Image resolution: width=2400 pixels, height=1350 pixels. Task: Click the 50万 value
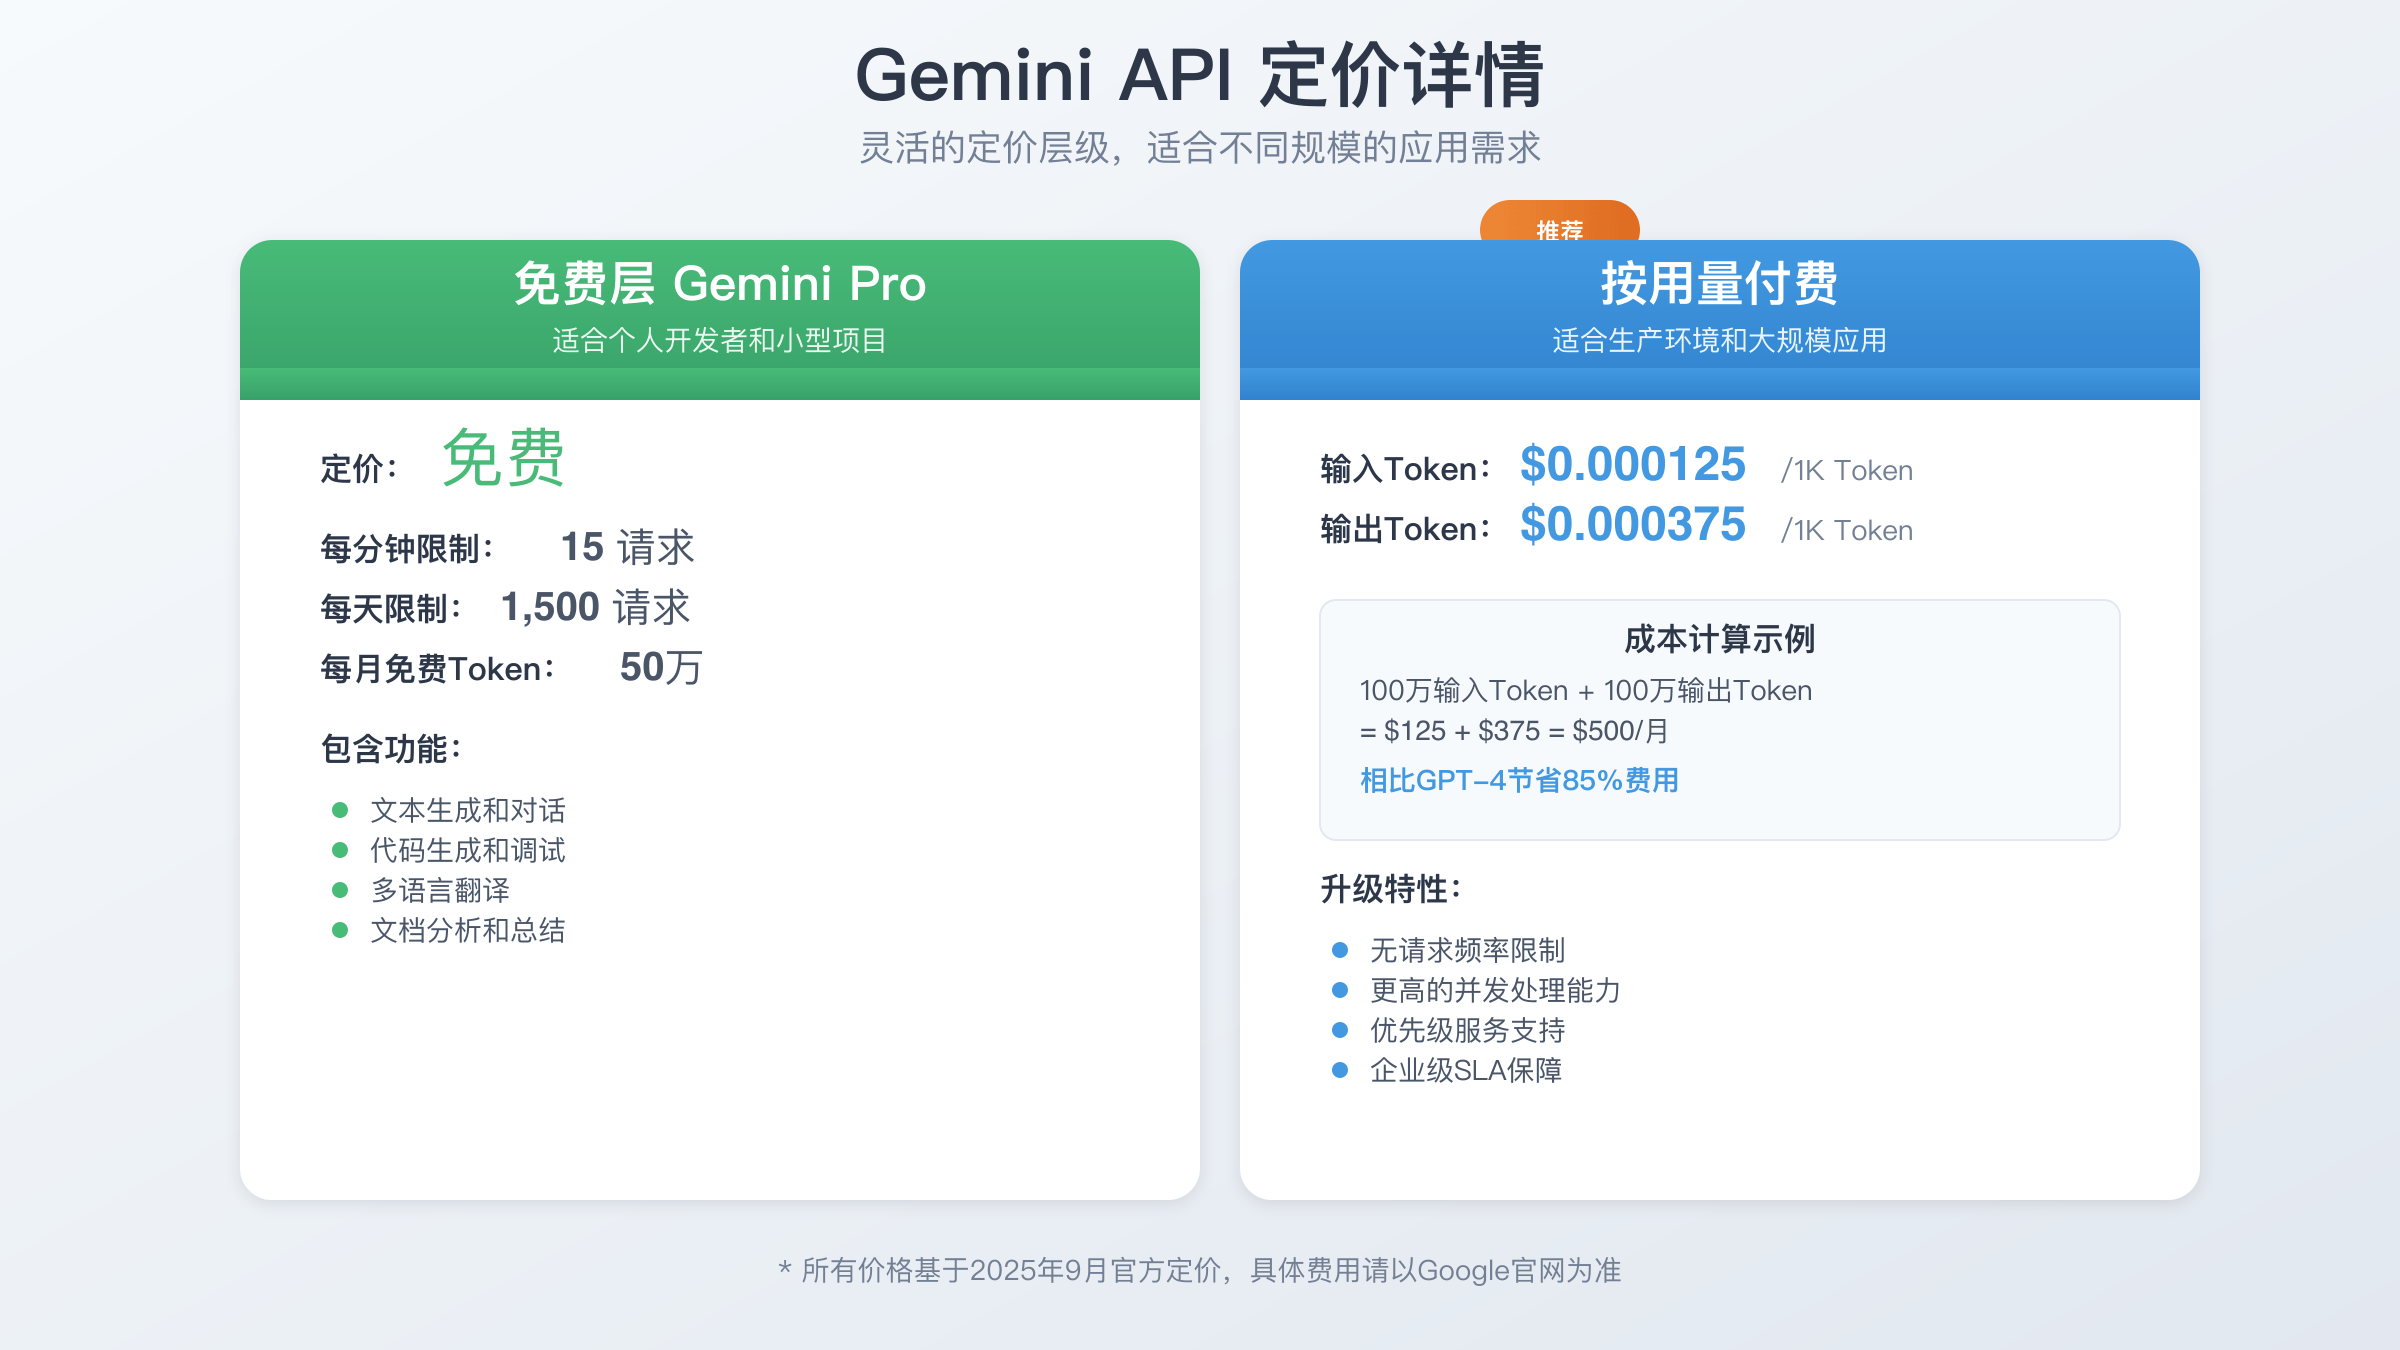pos(661,667)
